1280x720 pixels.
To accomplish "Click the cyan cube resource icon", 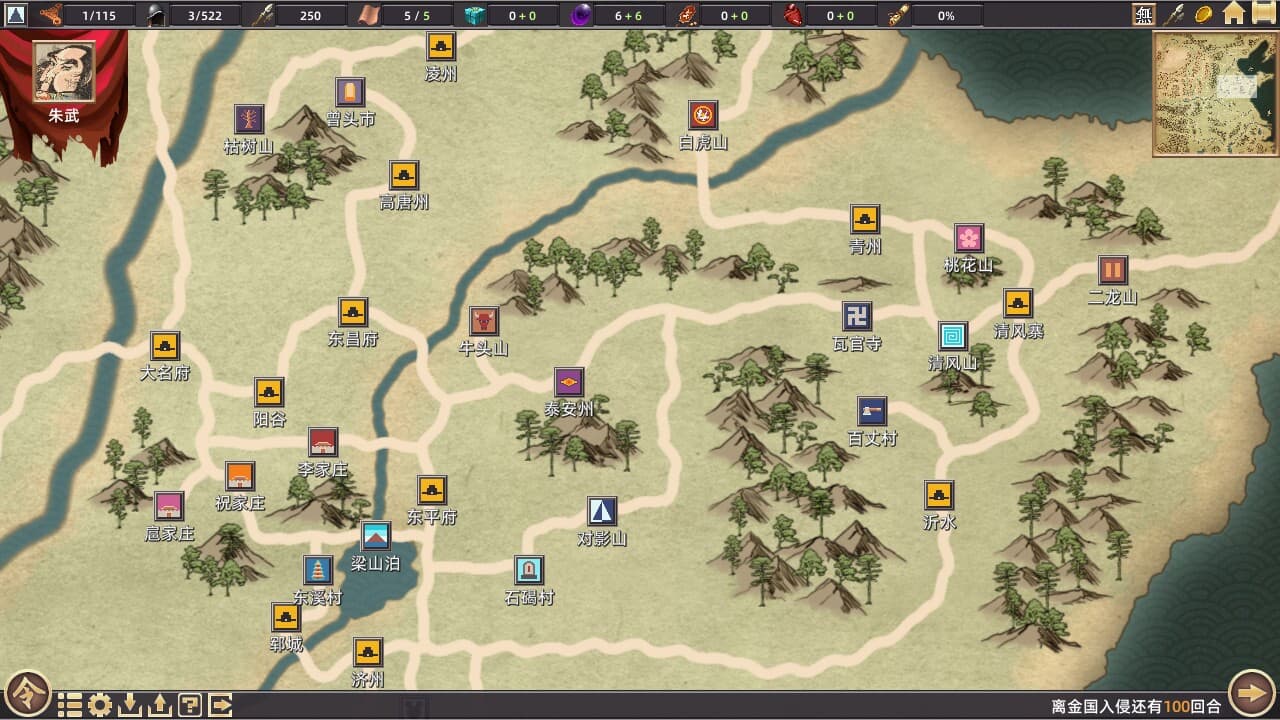I will tap(475, 15).
